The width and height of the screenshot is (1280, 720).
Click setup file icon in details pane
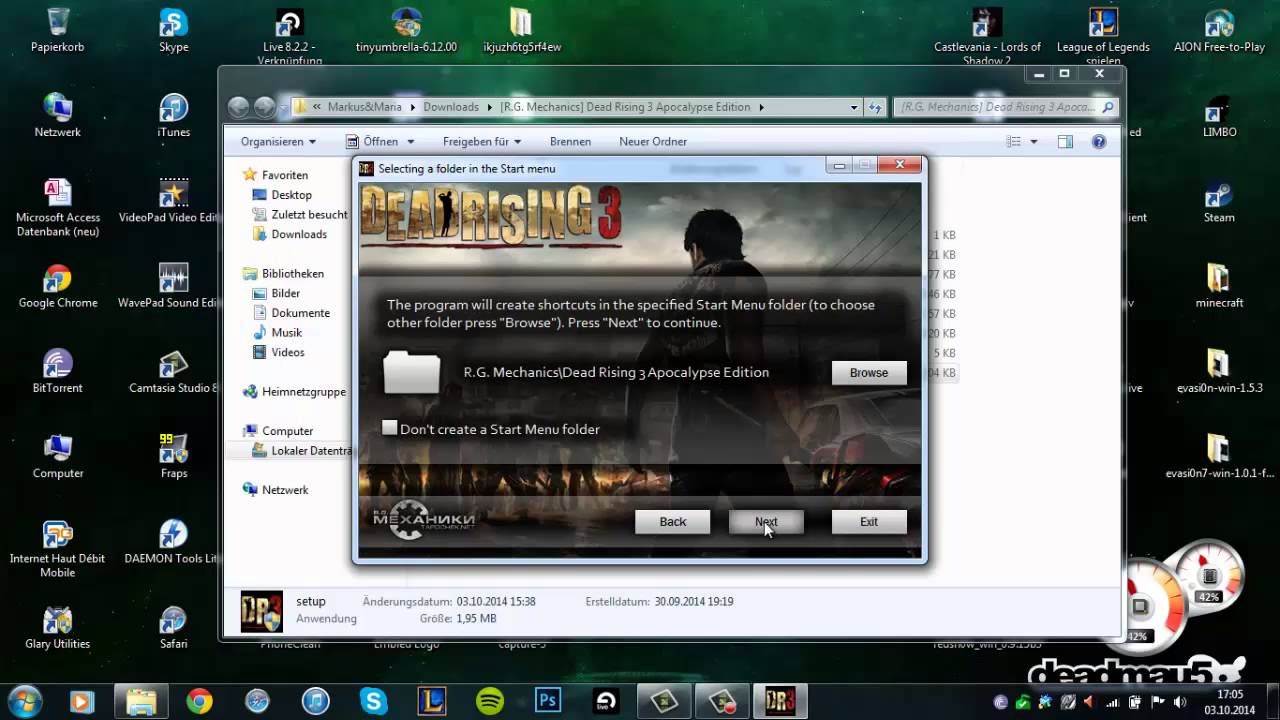tap(262, 612)
